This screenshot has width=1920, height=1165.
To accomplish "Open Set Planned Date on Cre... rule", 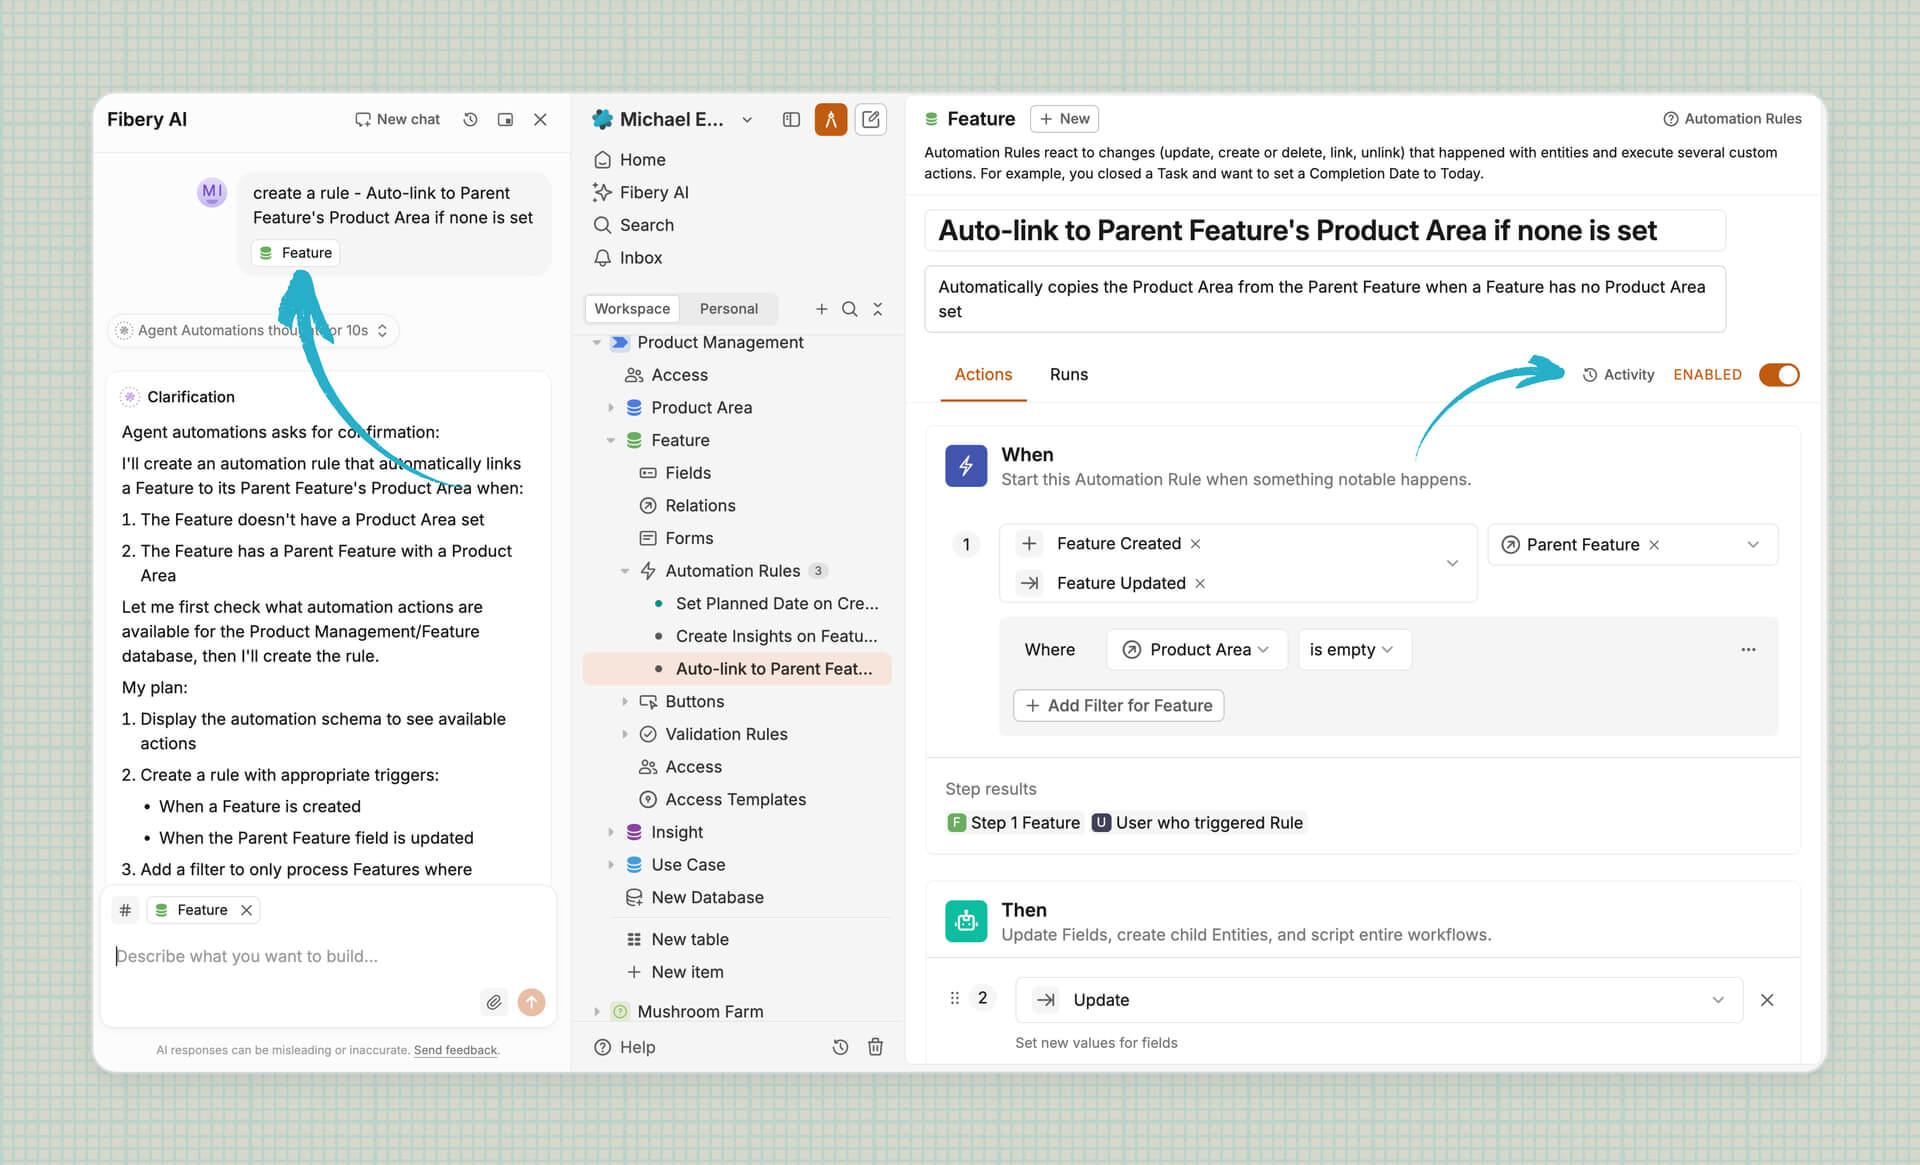I will coord(777,603).
